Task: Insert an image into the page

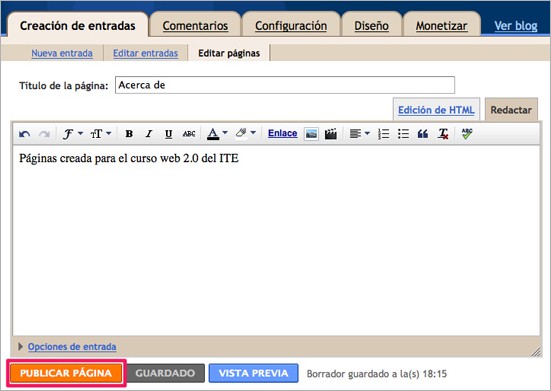Action: [311, 134]
